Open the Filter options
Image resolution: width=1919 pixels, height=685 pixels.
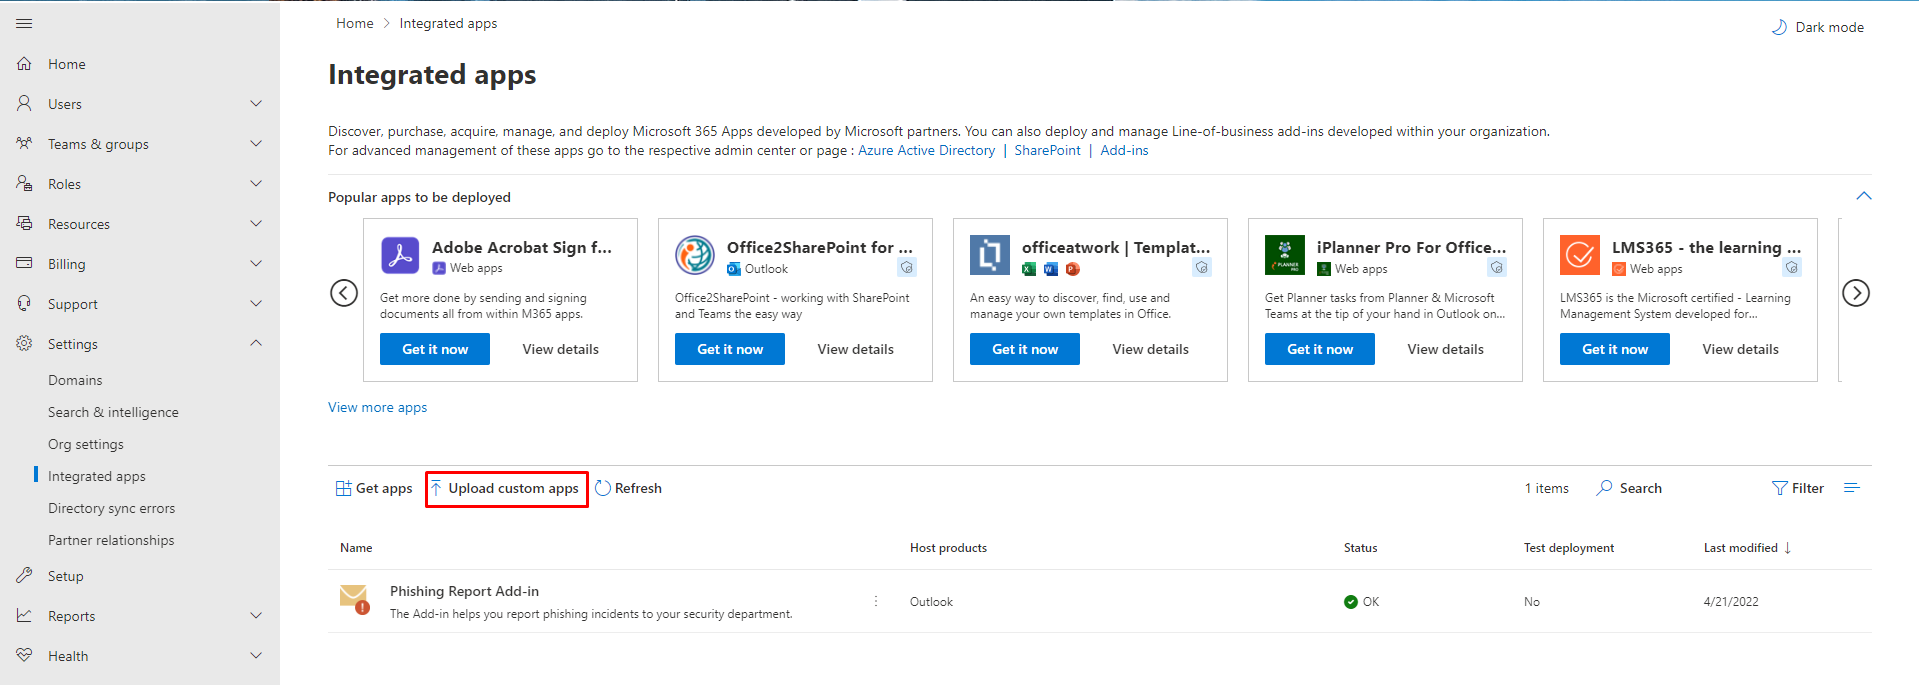[x=1798, y=488]
